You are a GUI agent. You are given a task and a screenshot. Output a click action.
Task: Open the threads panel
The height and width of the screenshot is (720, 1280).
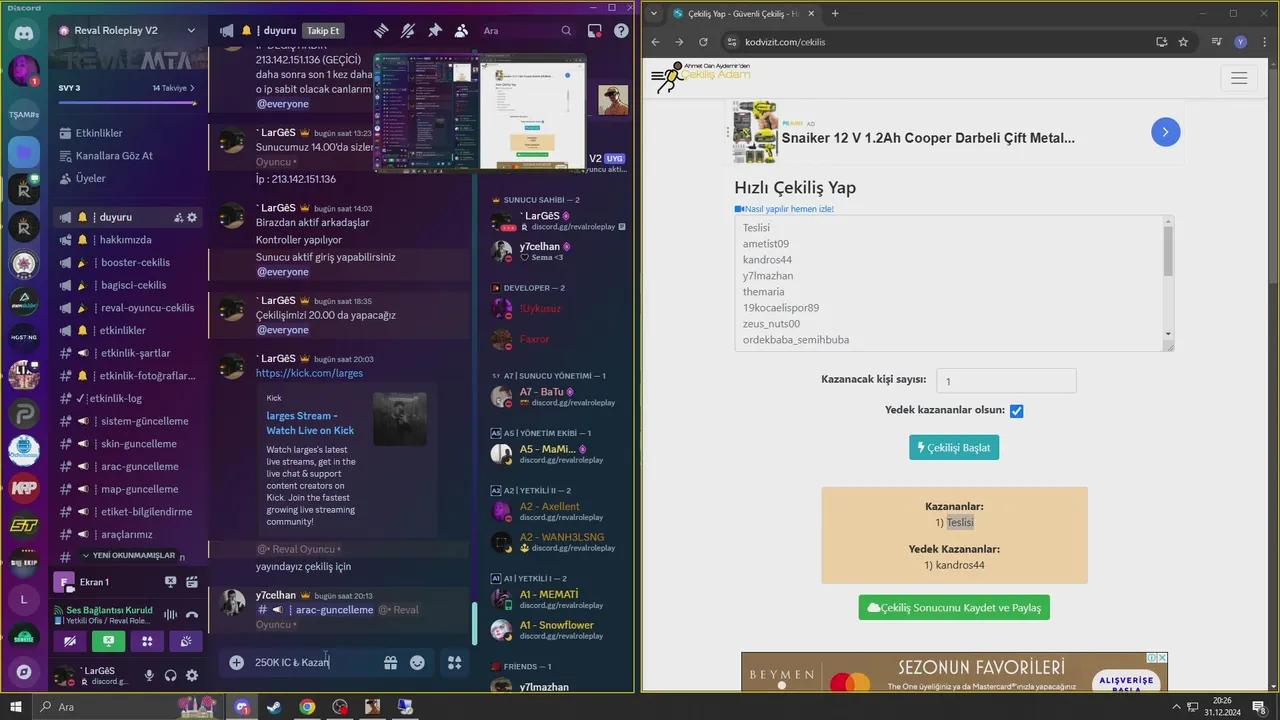pos(380,30)
